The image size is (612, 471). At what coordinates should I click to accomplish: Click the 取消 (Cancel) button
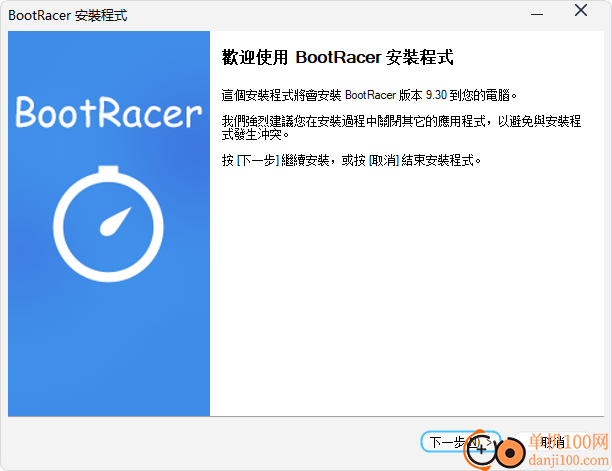click(x=553, y=442)
